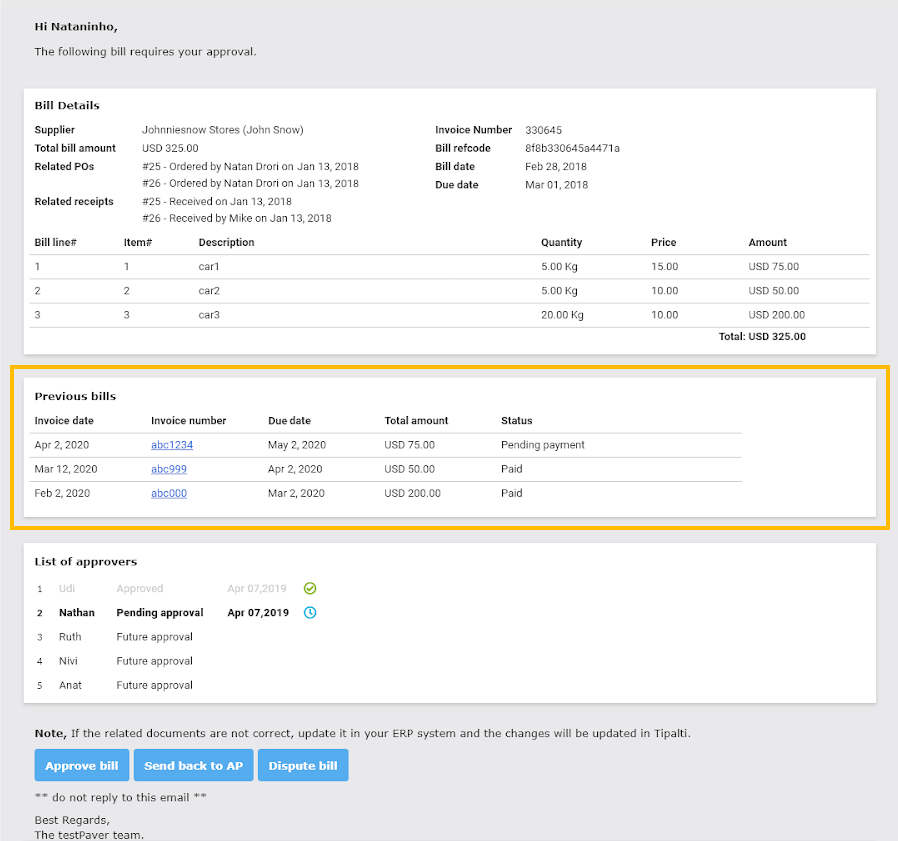Screen dimensions: 898x841
Task: Click the invoice date Feb 2, 2020
Action: pos(62,493)
